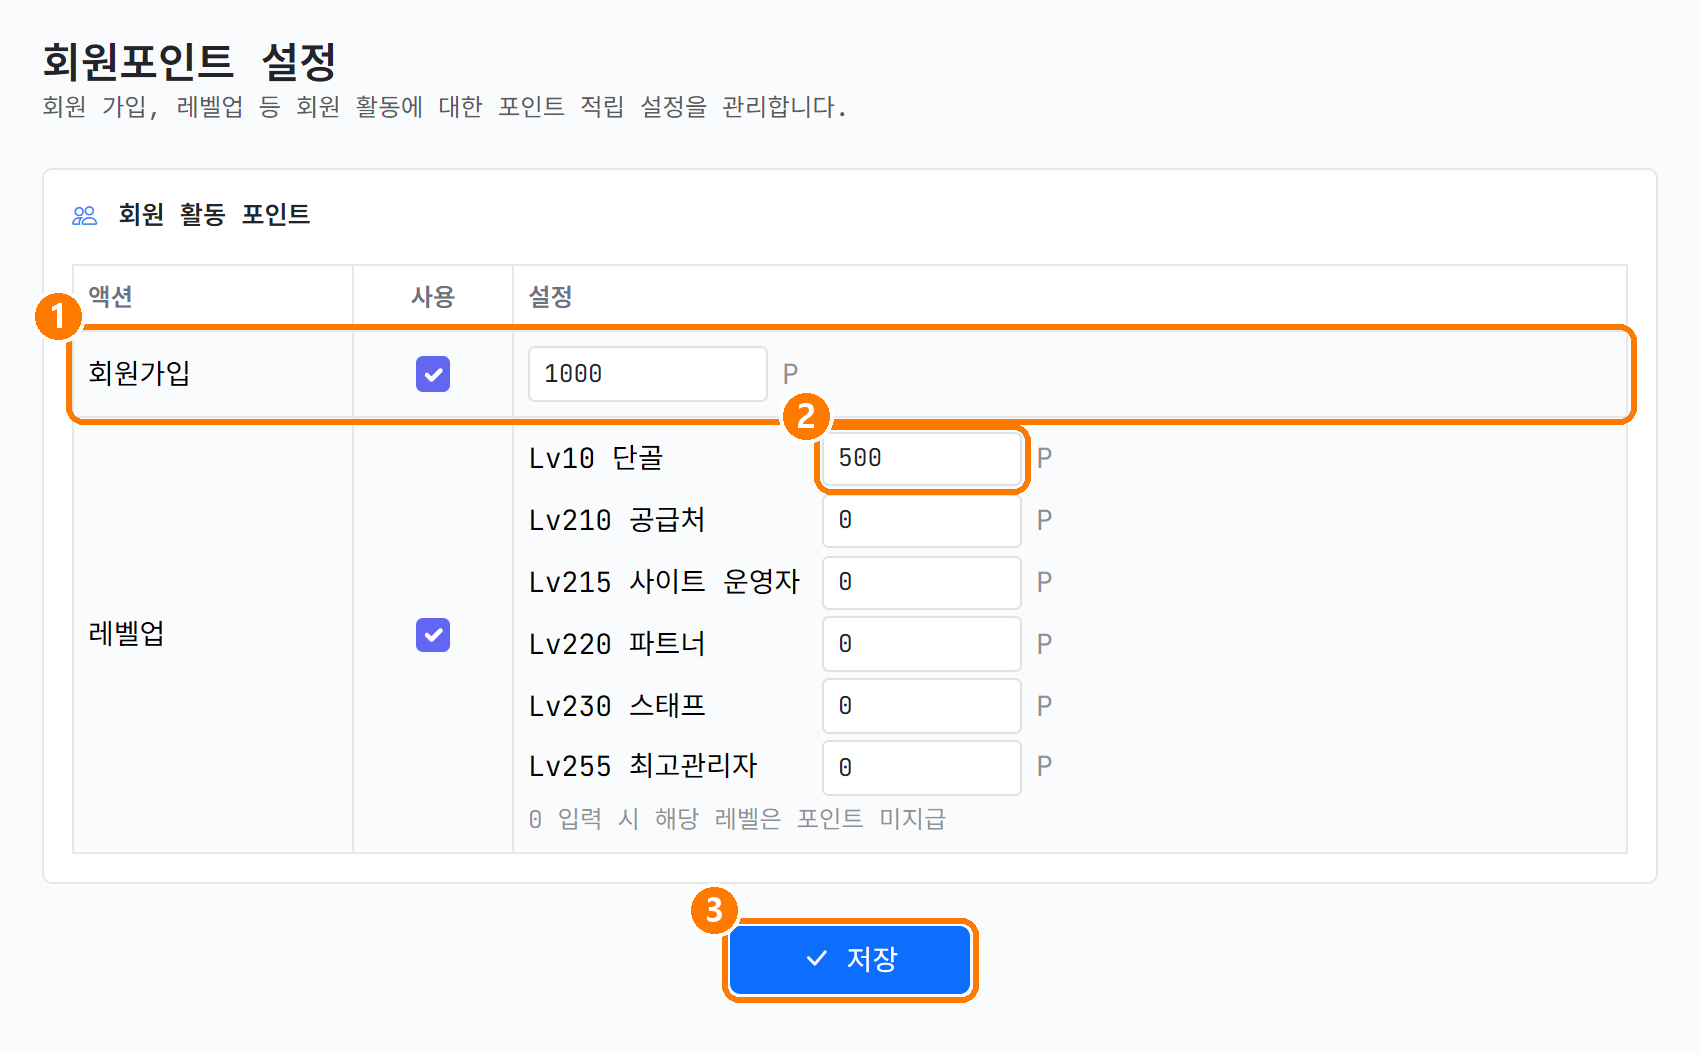The width and height of the screenshot is (1700, 1054).
Task: Focus the Lv215 사이트 운영자 points field
Action: tap(922, 582)
